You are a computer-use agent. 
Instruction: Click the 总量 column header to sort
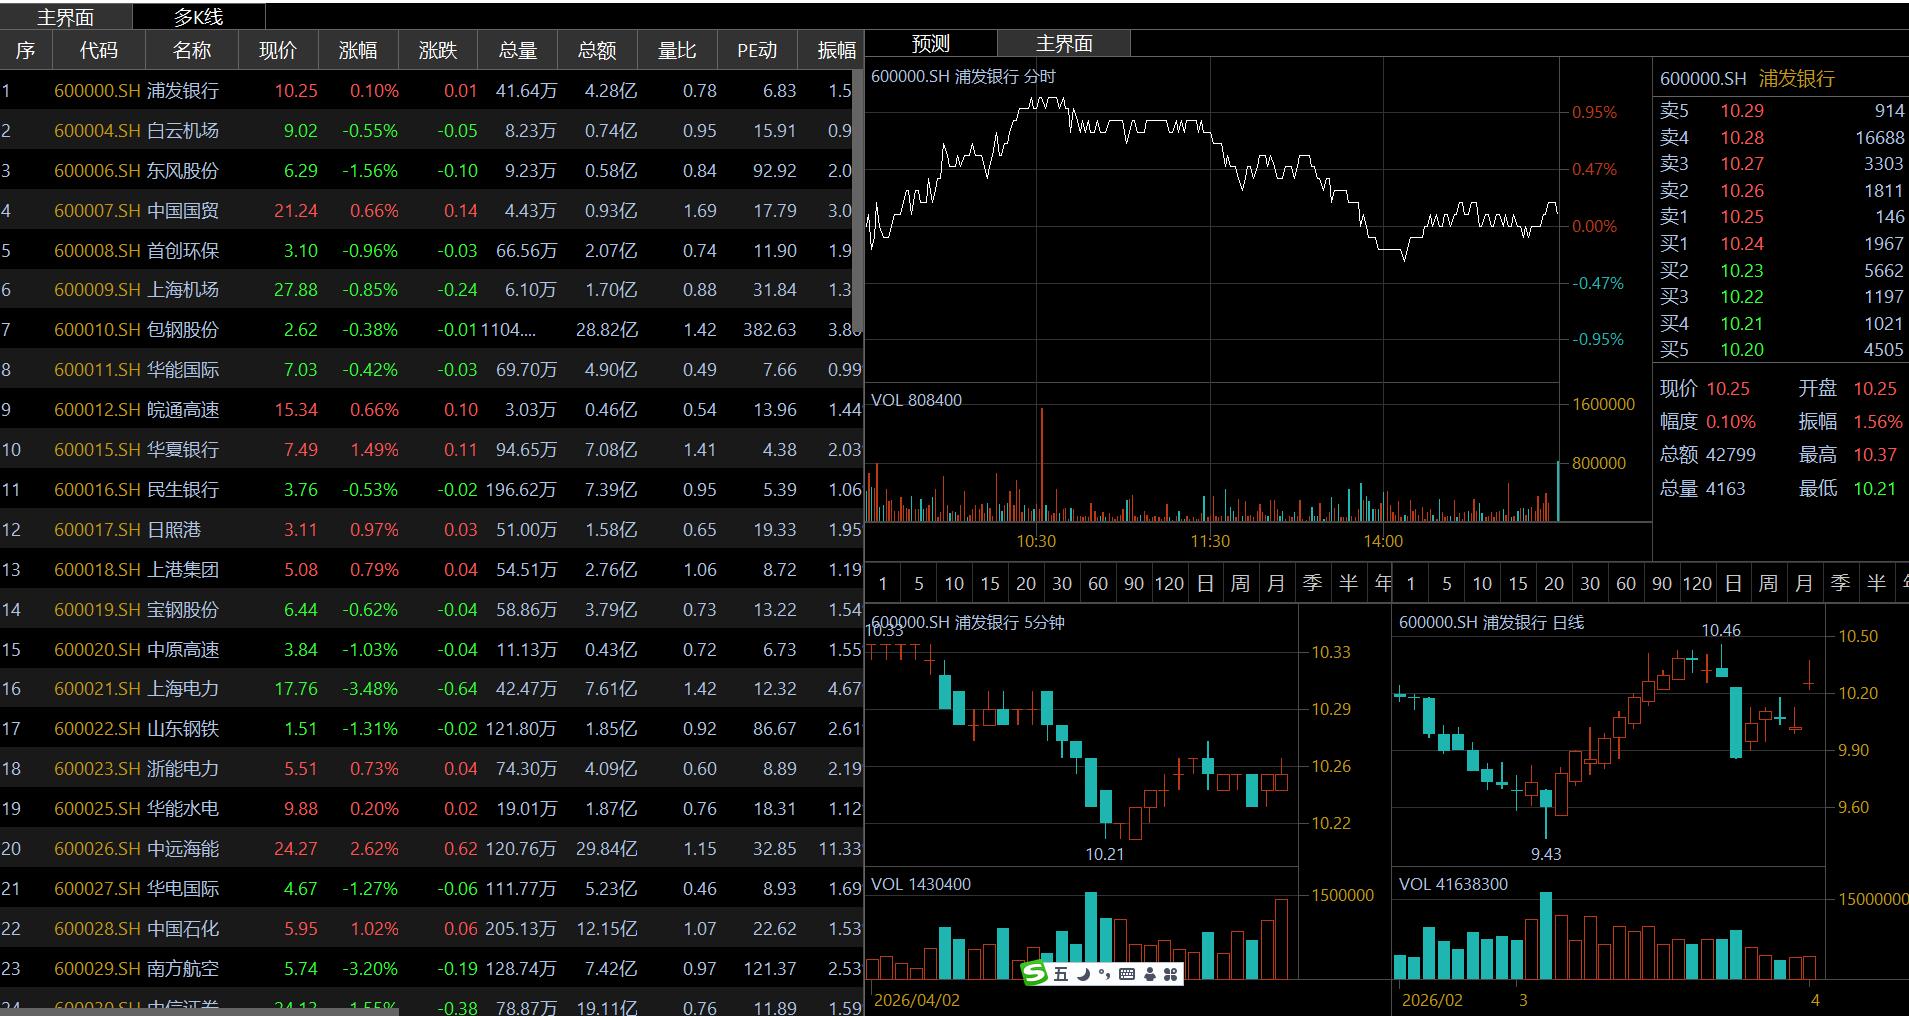(x=517, y=50)
